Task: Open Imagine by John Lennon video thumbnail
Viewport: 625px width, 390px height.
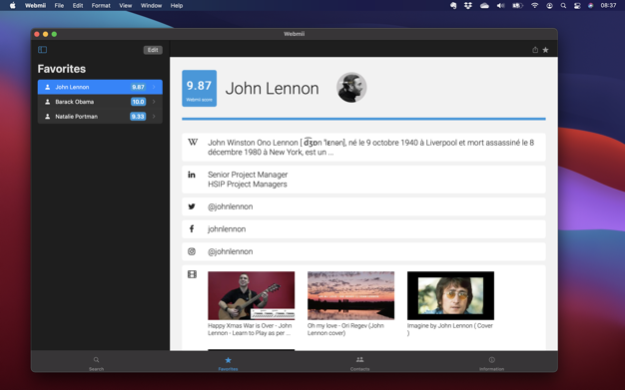Action: [x=450, y=295]
